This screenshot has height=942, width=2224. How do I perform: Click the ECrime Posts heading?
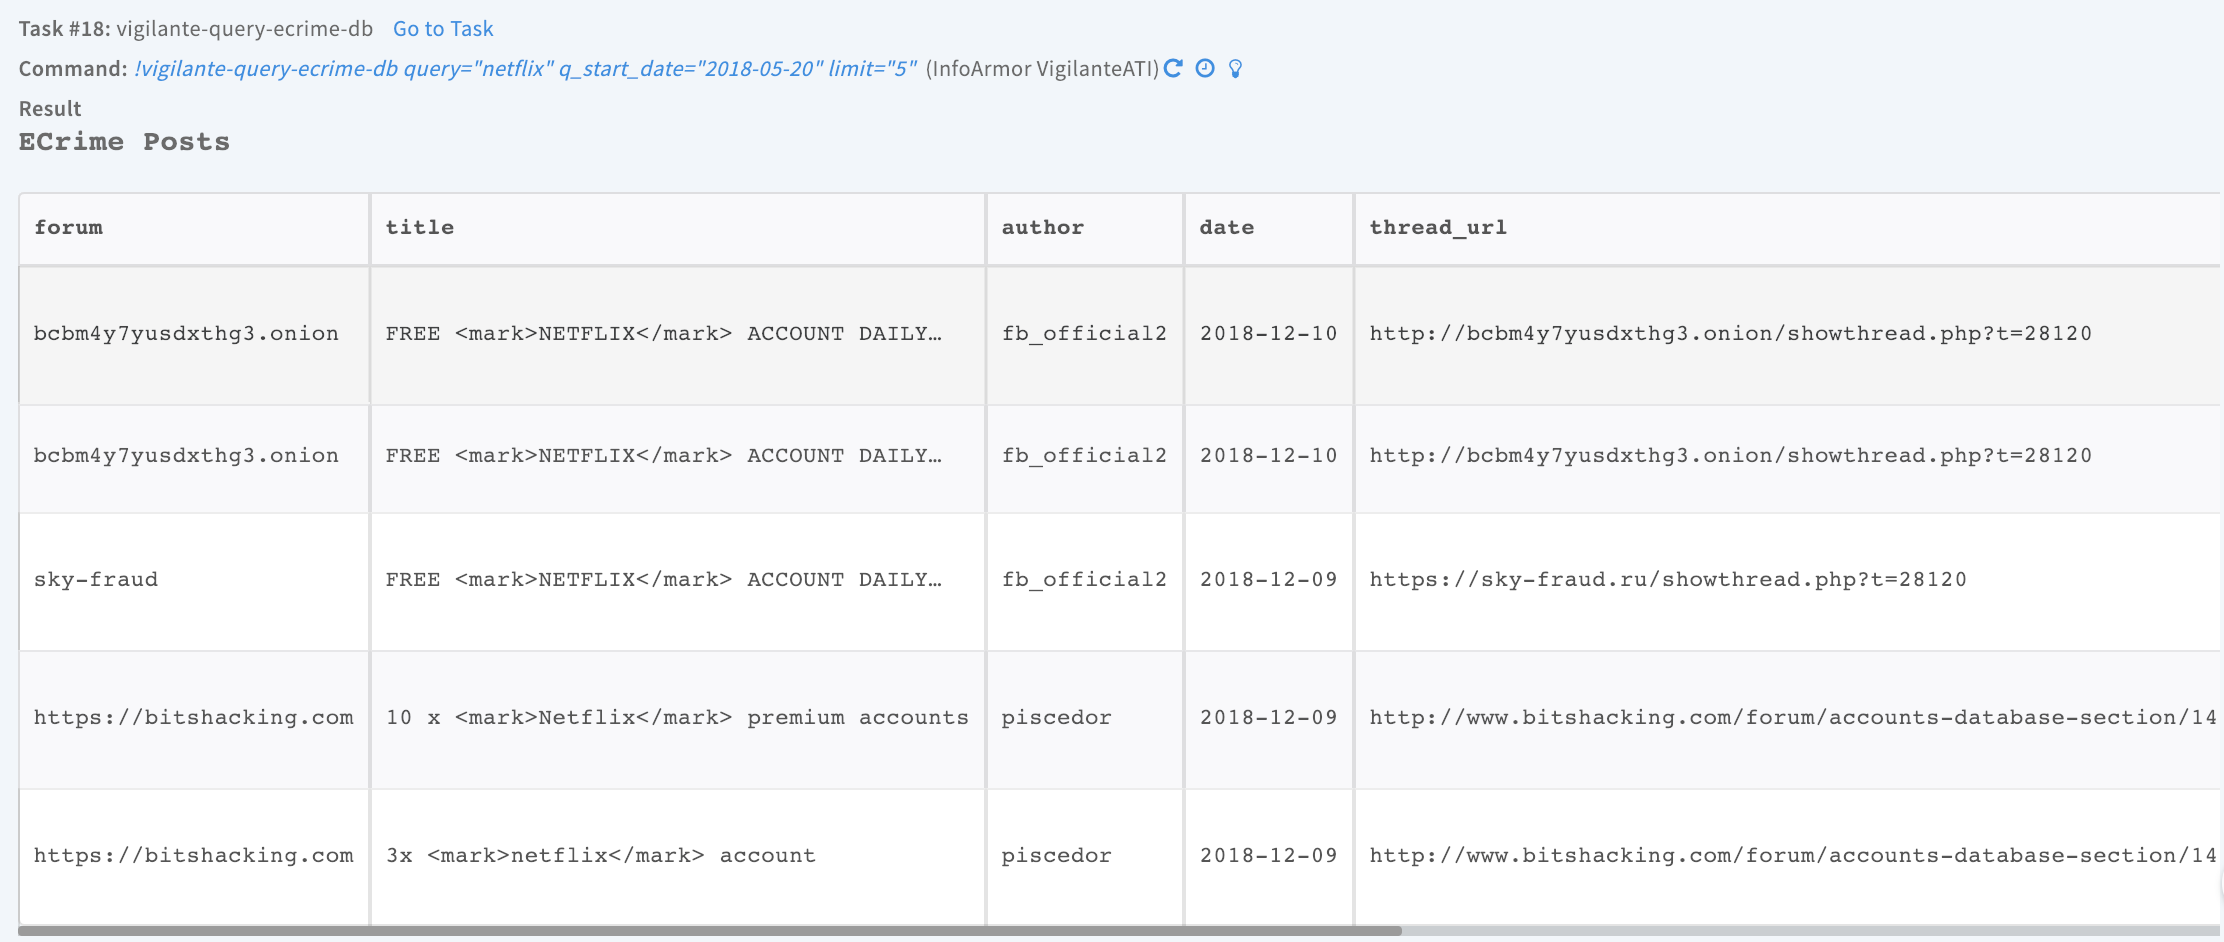[x=124, y=141]
